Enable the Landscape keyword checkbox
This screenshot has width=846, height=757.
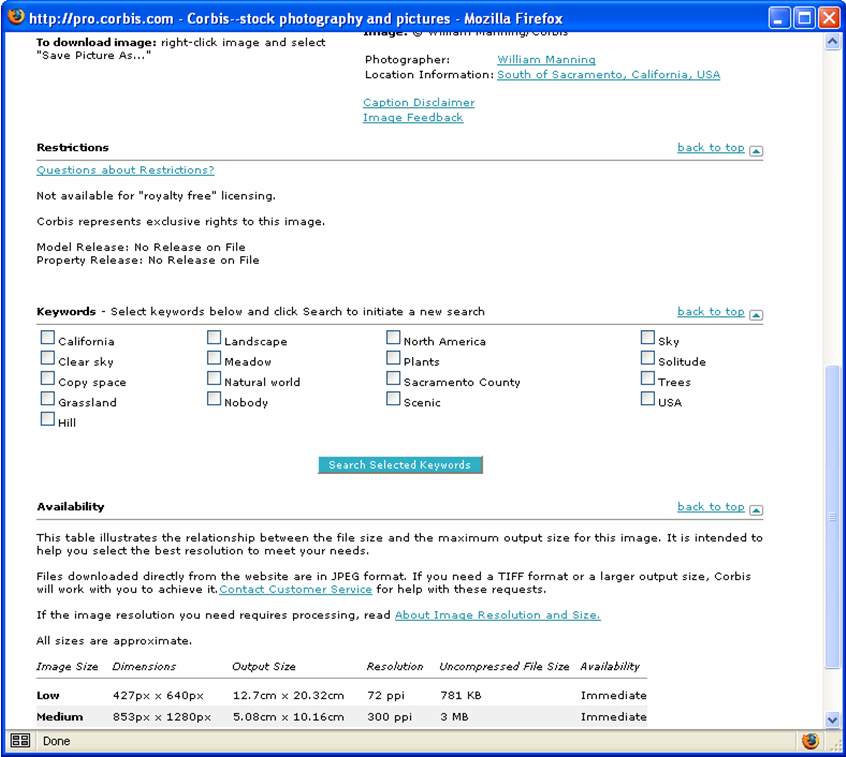coord(214,339)
